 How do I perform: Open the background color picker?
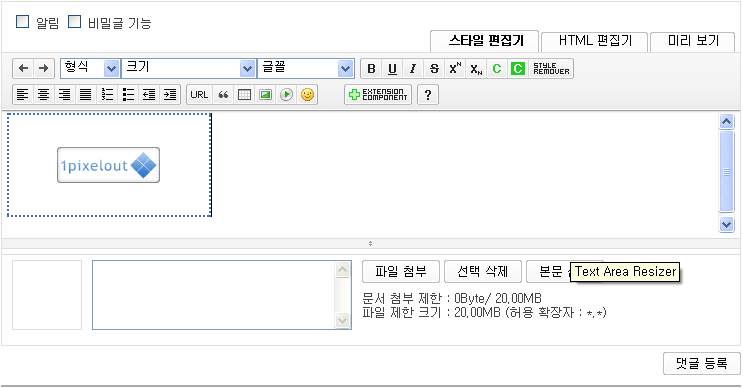click(x=517, y=69)
